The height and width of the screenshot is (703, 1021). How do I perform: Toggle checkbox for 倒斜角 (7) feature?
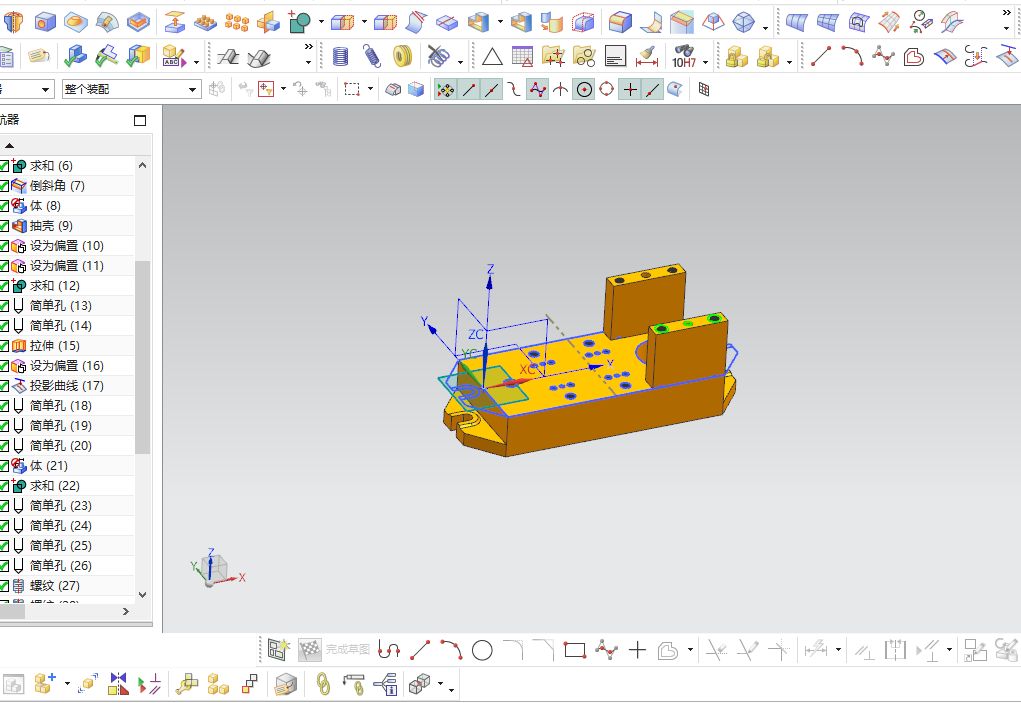[4, 186]
